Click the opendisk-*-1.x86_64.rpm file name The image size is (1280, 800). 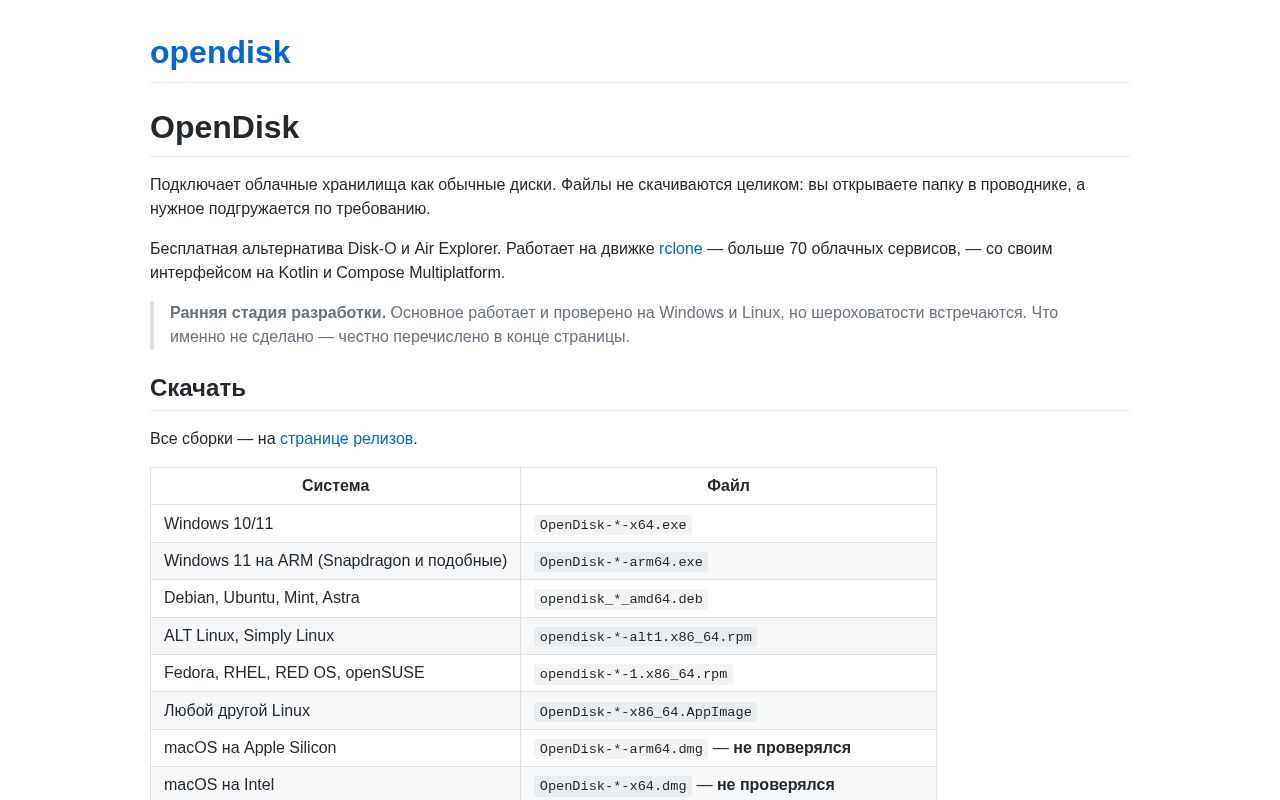(x=633, y=674)
